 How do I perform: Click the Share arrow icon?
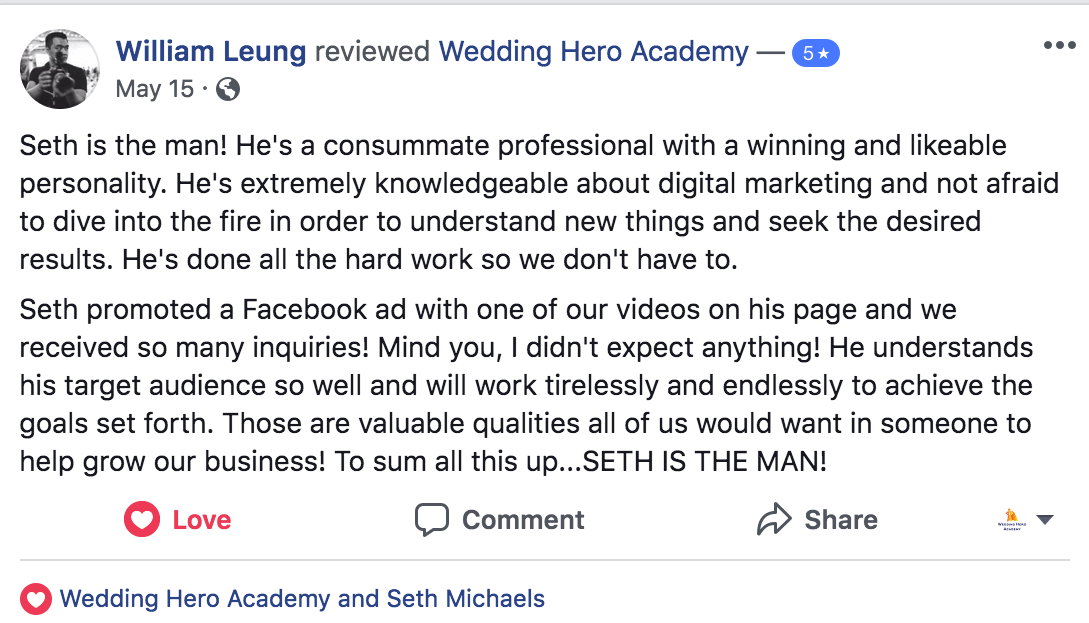tap(774, 520)
